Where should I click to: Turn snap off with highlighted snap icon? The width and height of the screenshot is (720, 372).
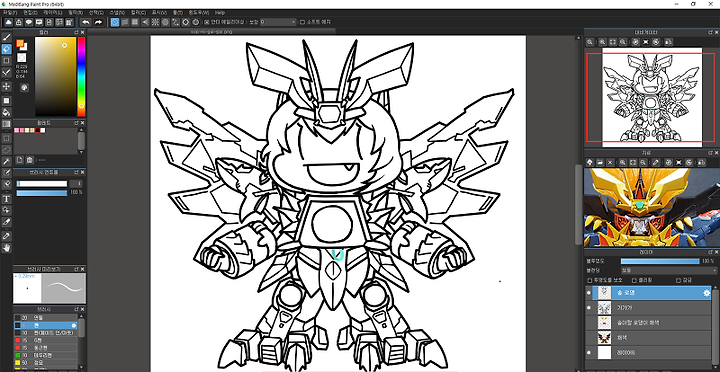pyautogui.click(x=115, y=22)
